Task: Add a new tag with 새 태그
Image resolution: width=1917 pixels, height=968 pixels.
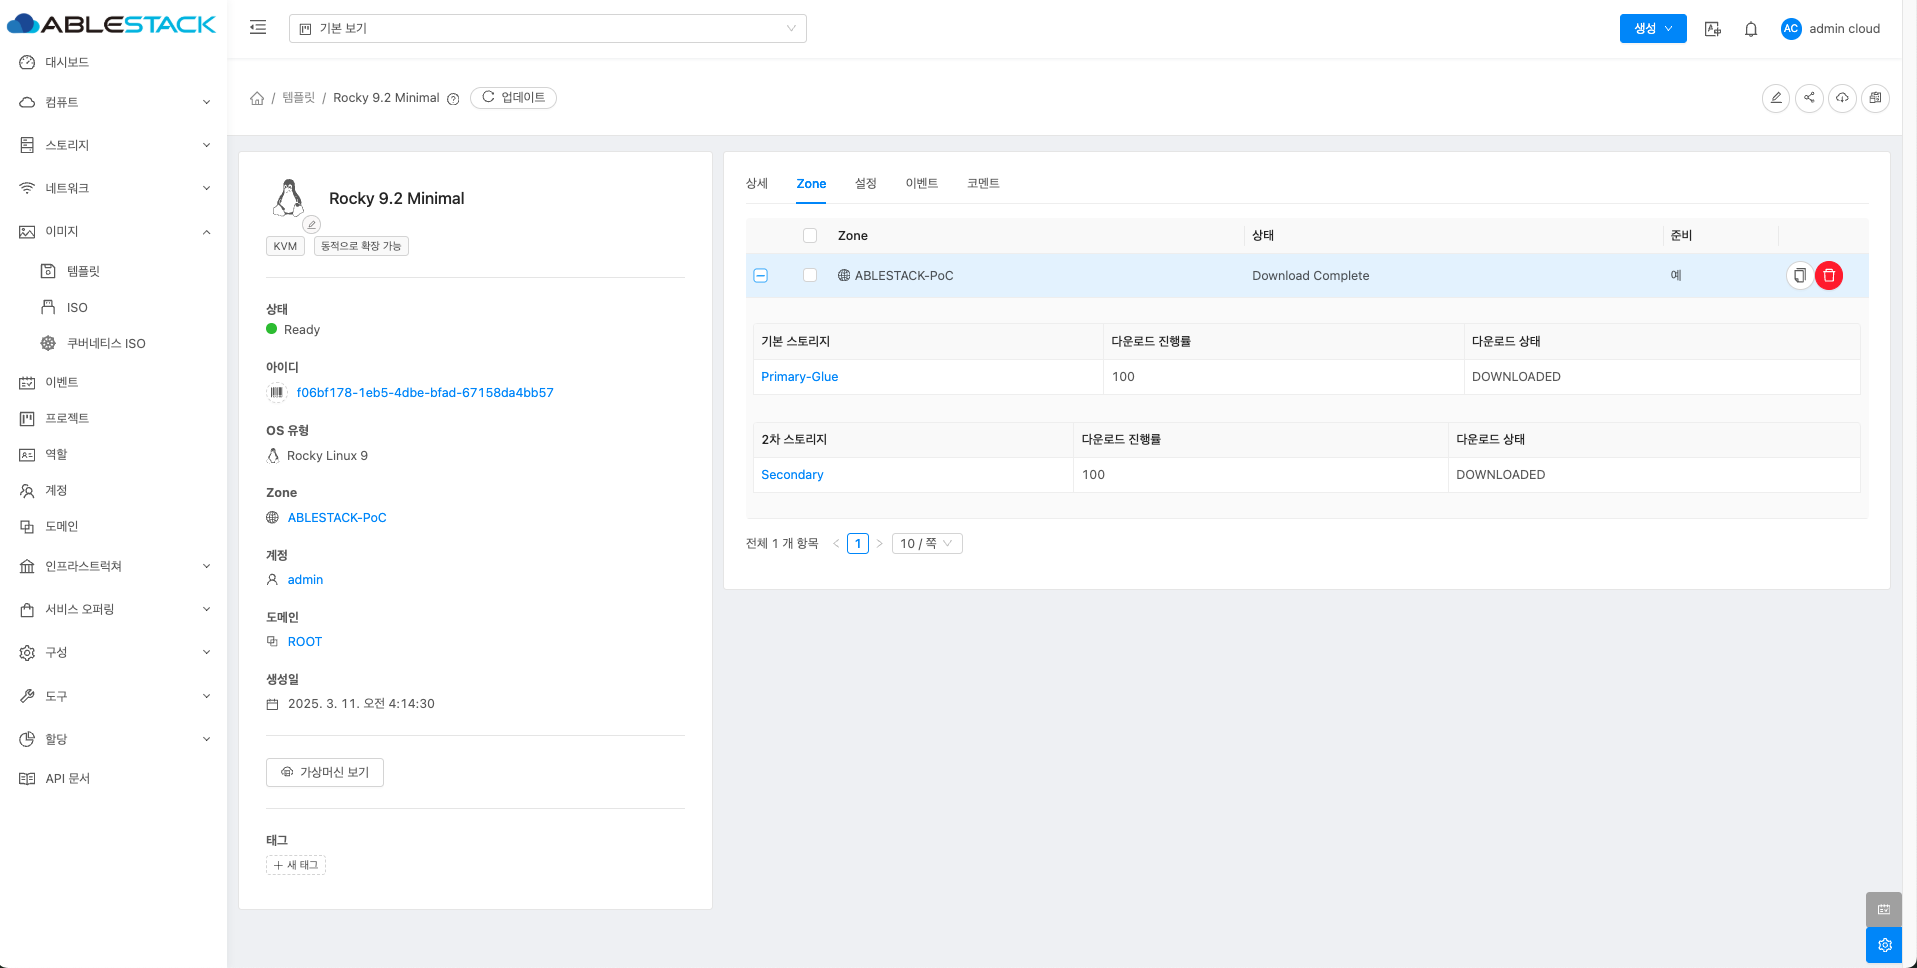Action: [296, 865]
